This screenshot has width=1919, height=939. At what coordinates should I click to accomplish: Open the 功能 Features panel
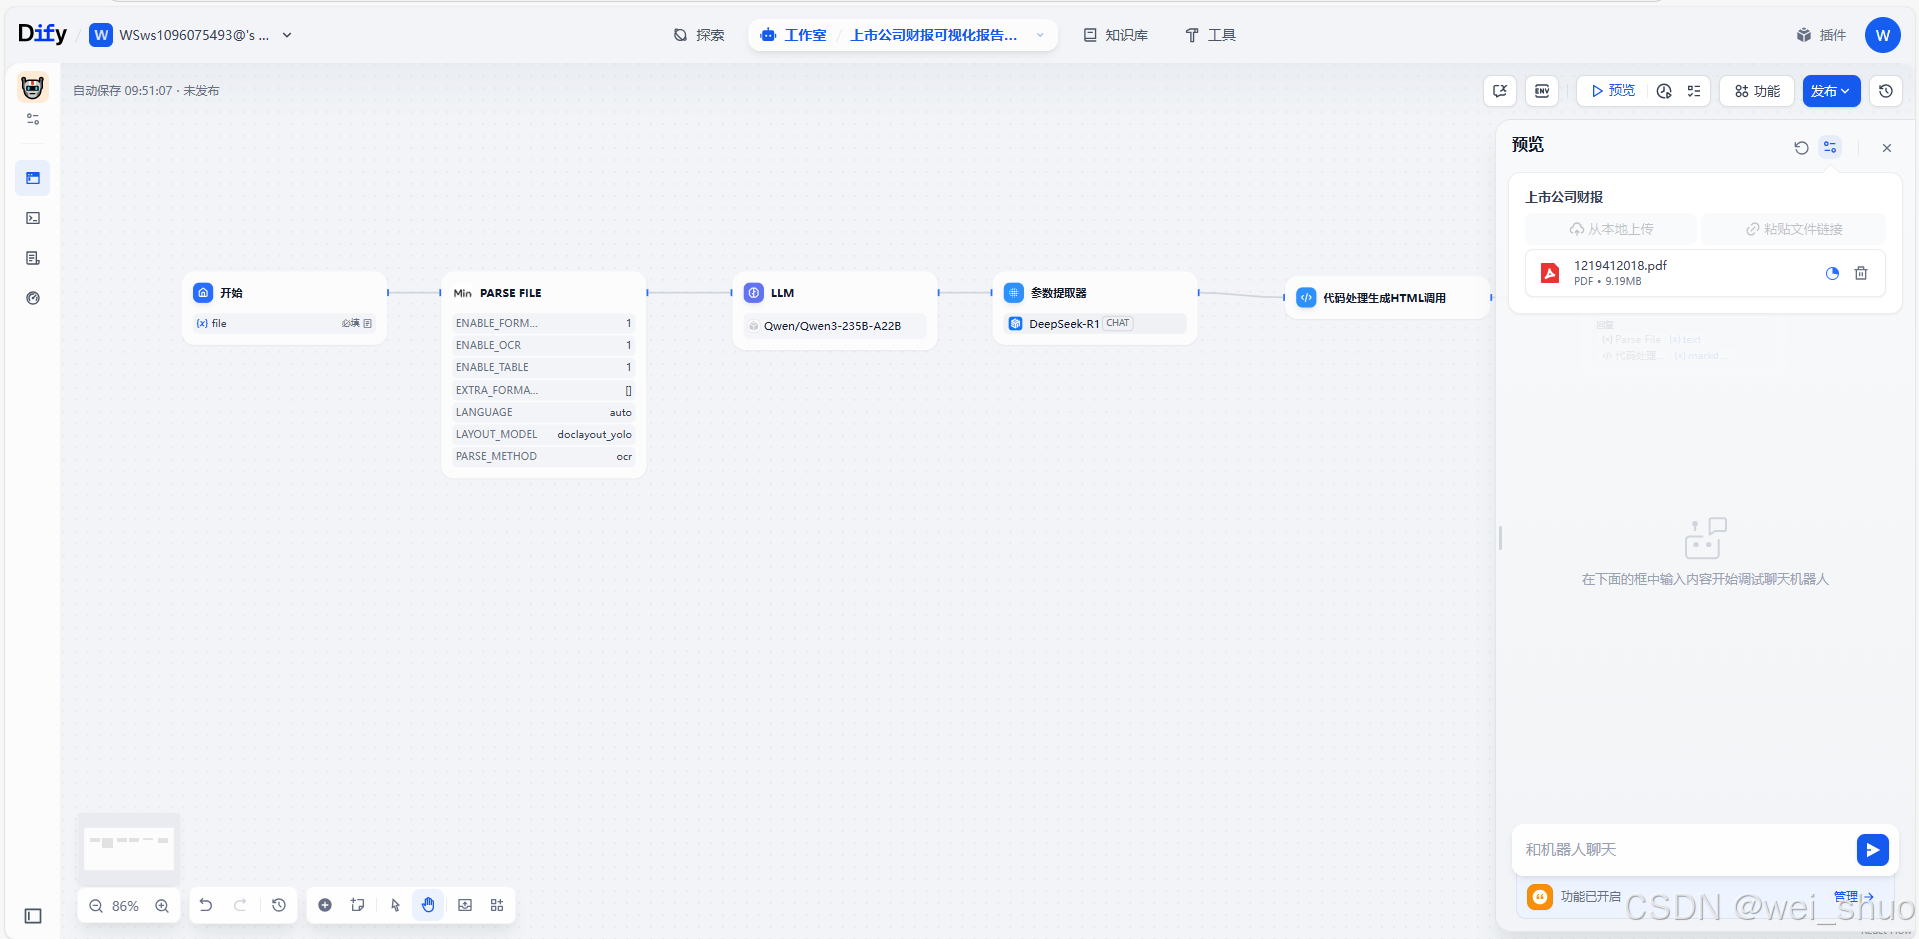[1757, 91]
